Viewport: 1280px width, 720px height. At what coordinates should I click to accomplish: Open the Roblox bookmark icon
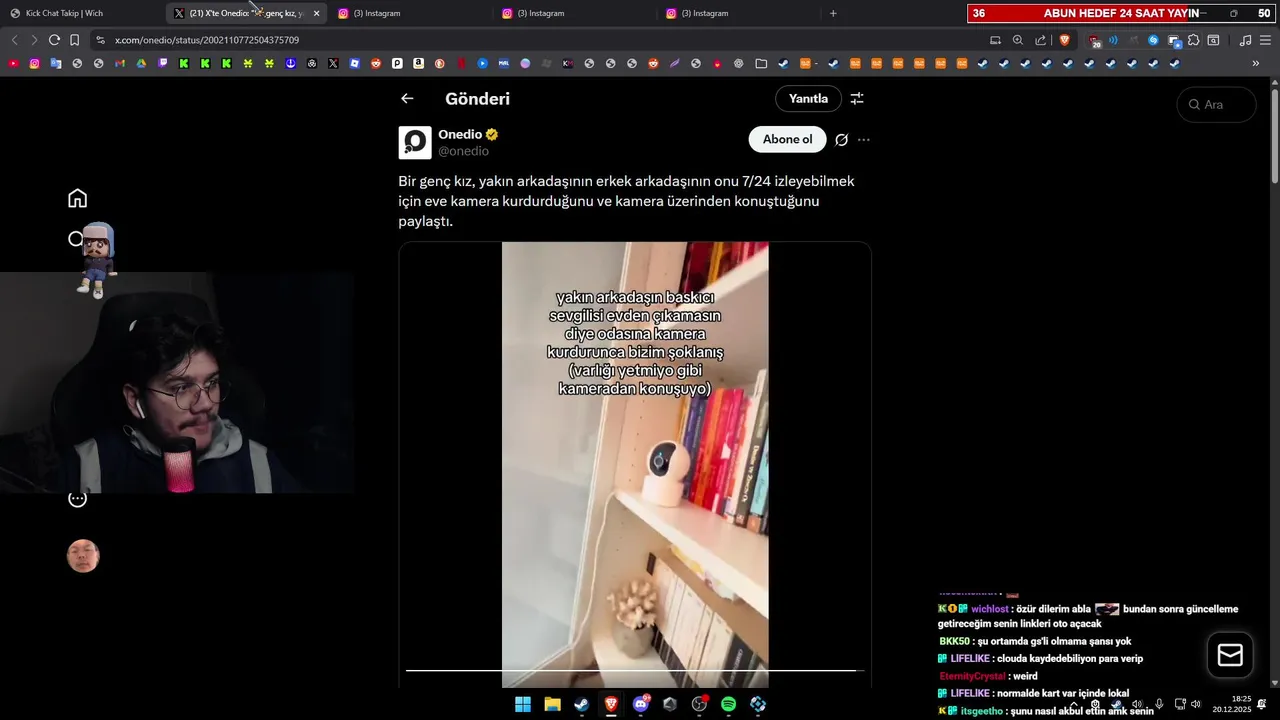tap(354, 63)
